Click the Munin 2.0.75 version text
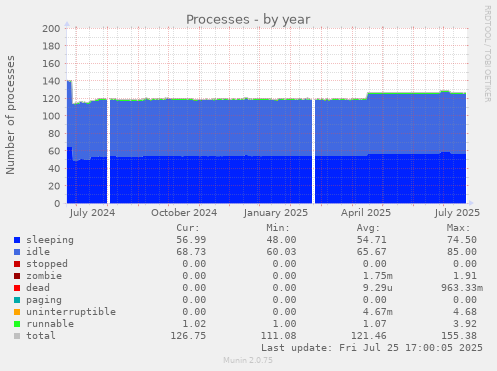The image size is (497, 371). tap(248, 360)
